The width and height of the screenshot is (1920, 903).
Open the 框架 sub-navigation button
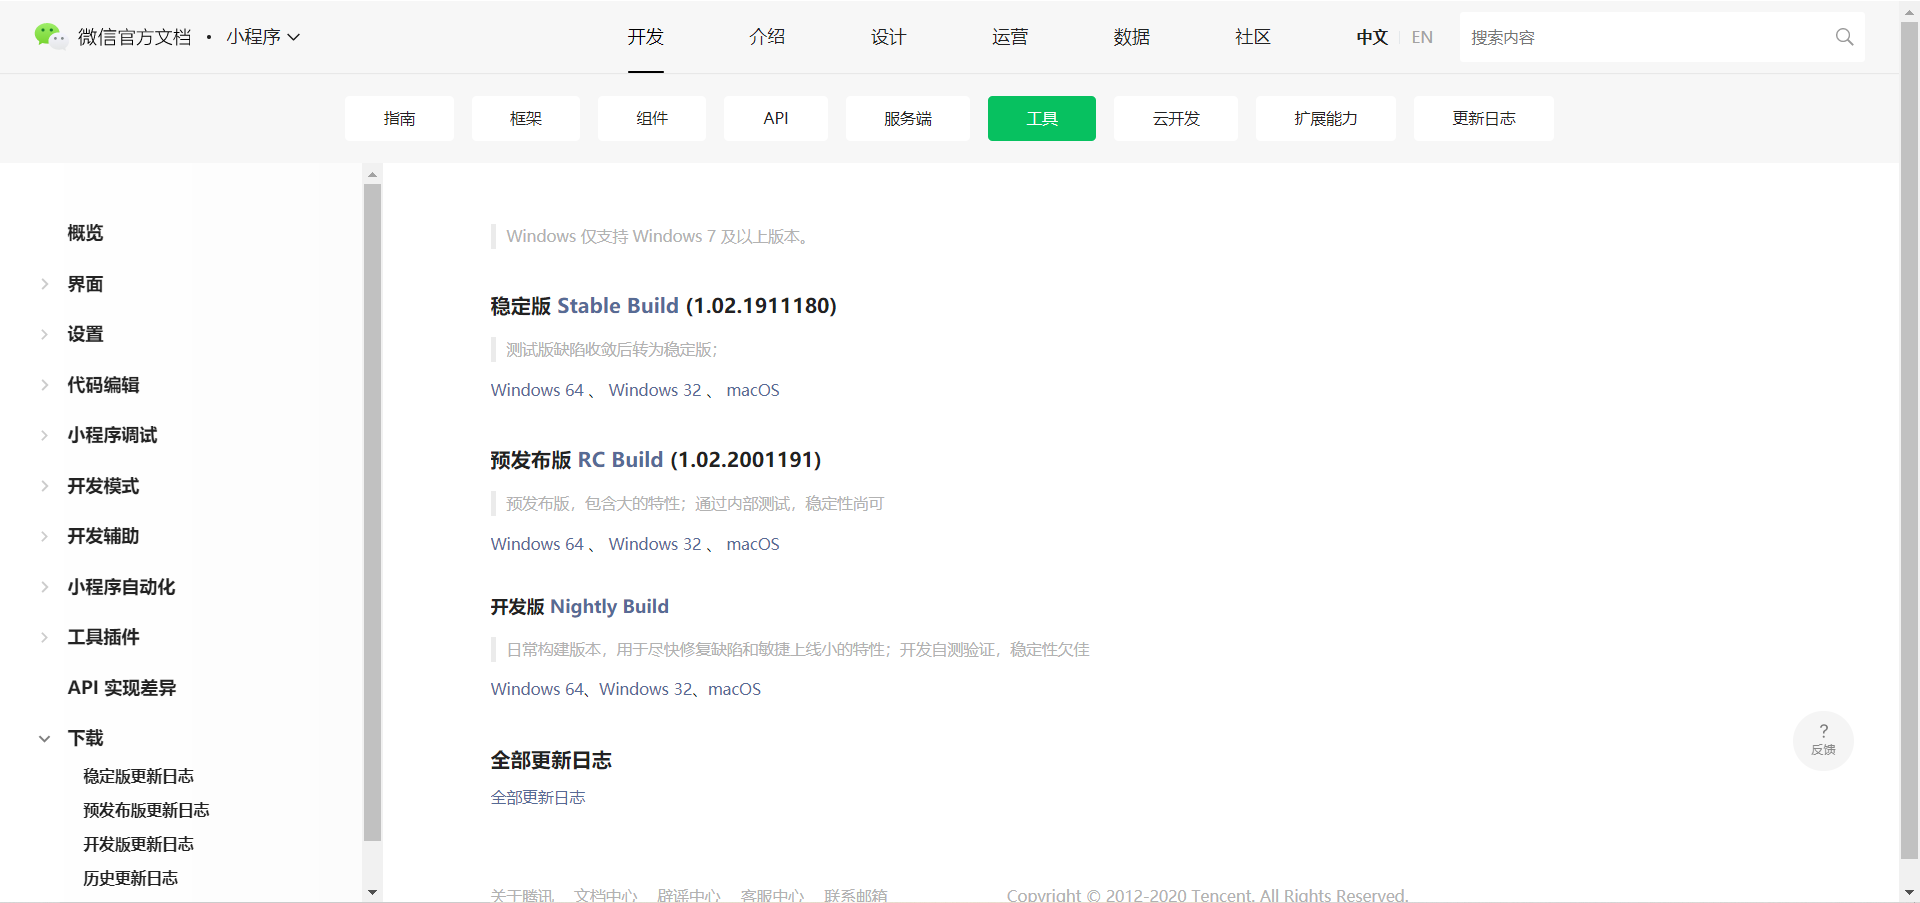[x=526, y=118]
